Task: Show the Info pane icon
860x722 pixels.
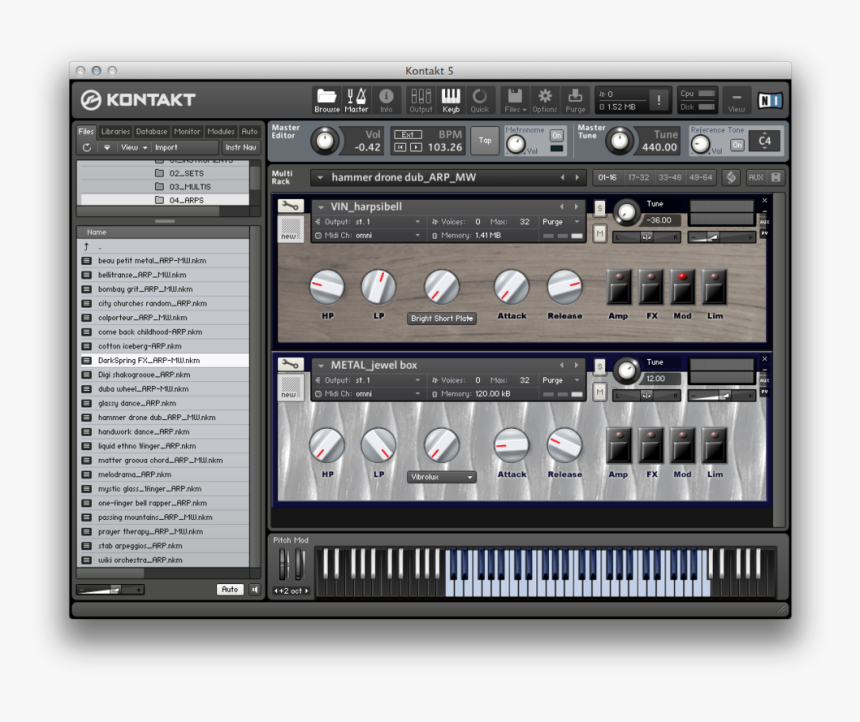Action: coord(386,100)
